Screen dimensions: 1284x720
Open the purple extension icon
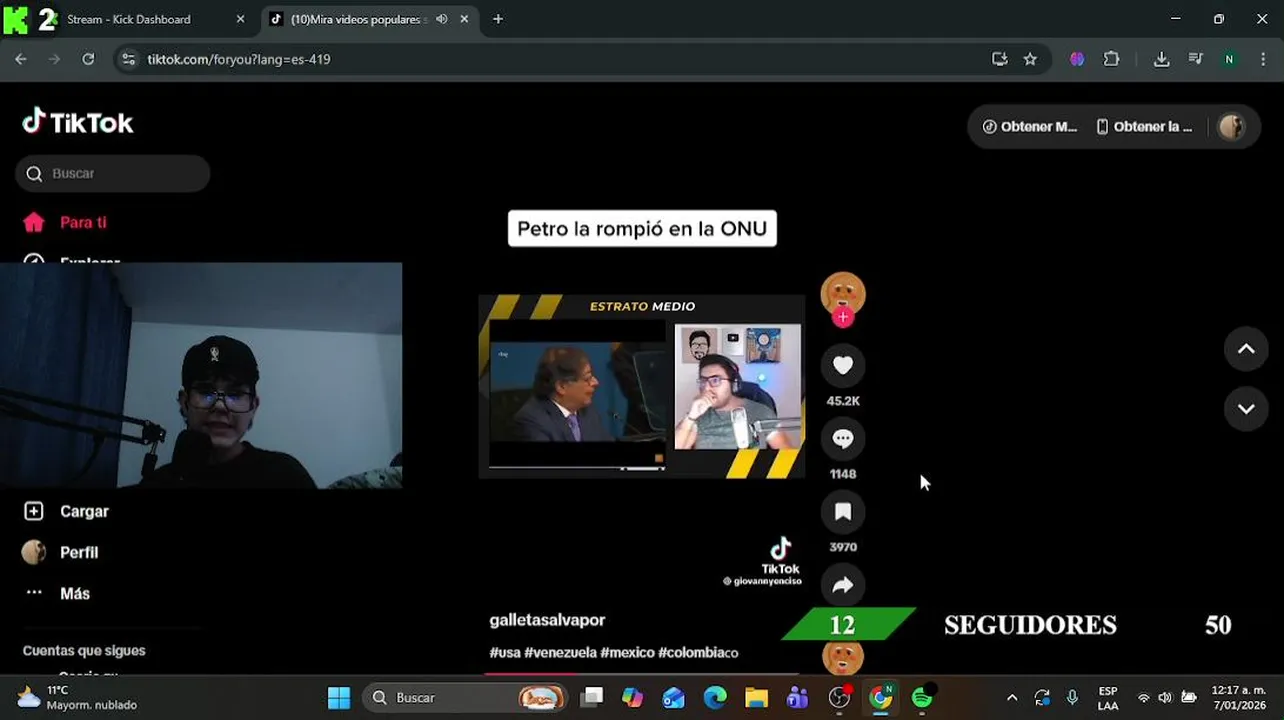click(1077, 59)
